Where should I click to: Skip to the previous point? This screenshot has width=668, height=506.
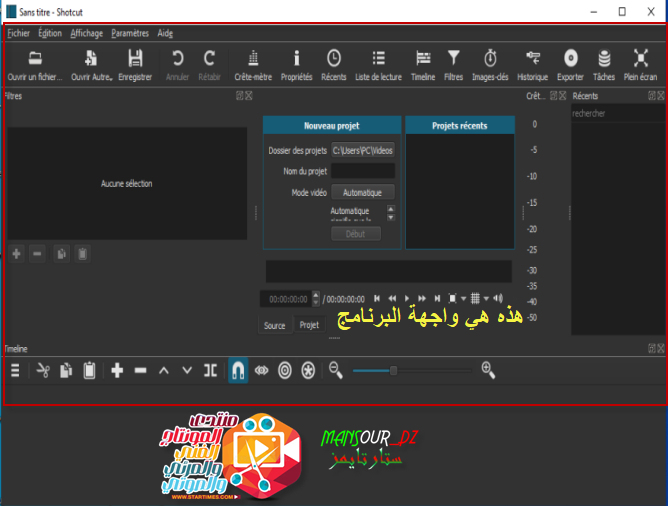[377, 299]
